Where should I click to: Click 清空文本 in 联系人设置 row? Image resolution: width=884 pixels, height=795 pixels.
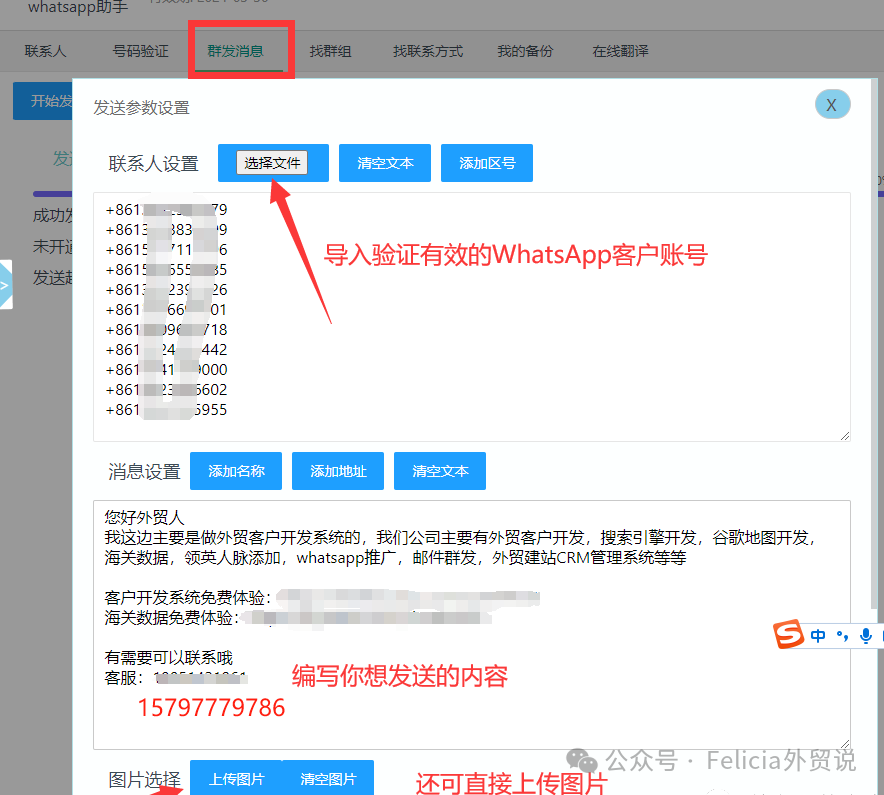pos(385,163)
